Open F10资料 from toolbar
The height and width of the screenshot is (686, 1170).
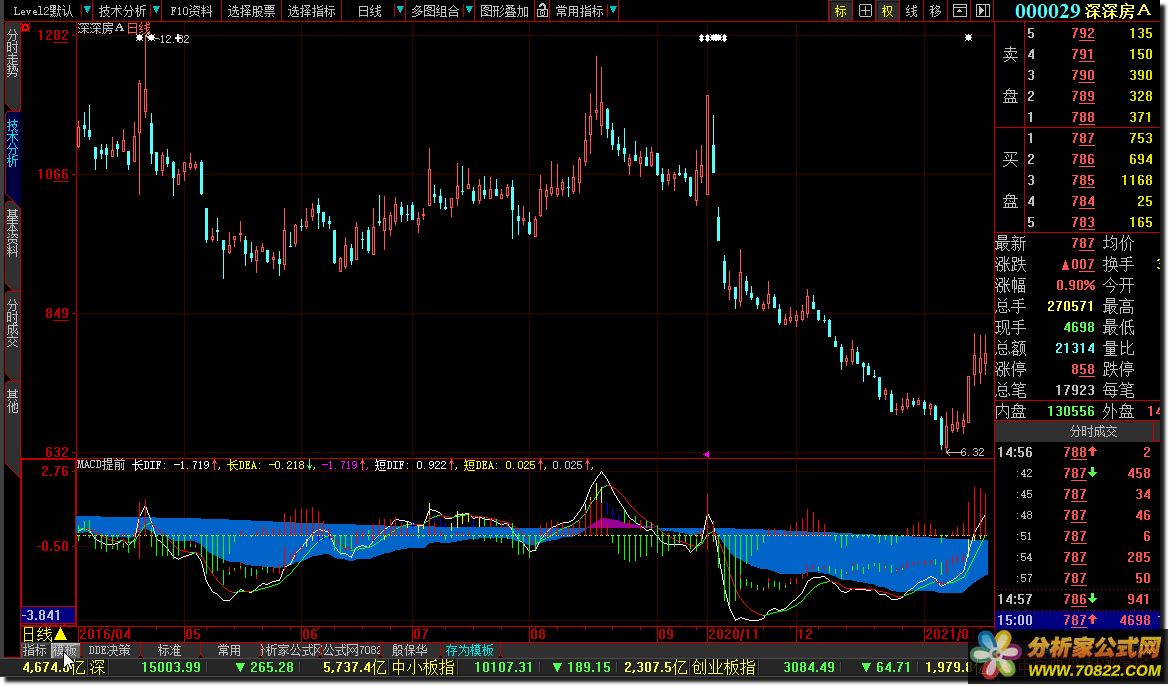tap(191, 10)
